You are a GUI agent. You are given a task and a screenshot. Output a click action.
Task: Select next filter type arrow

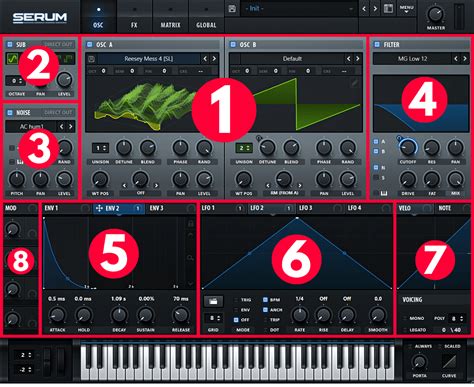pyautogui.click(x=465, y=59)
